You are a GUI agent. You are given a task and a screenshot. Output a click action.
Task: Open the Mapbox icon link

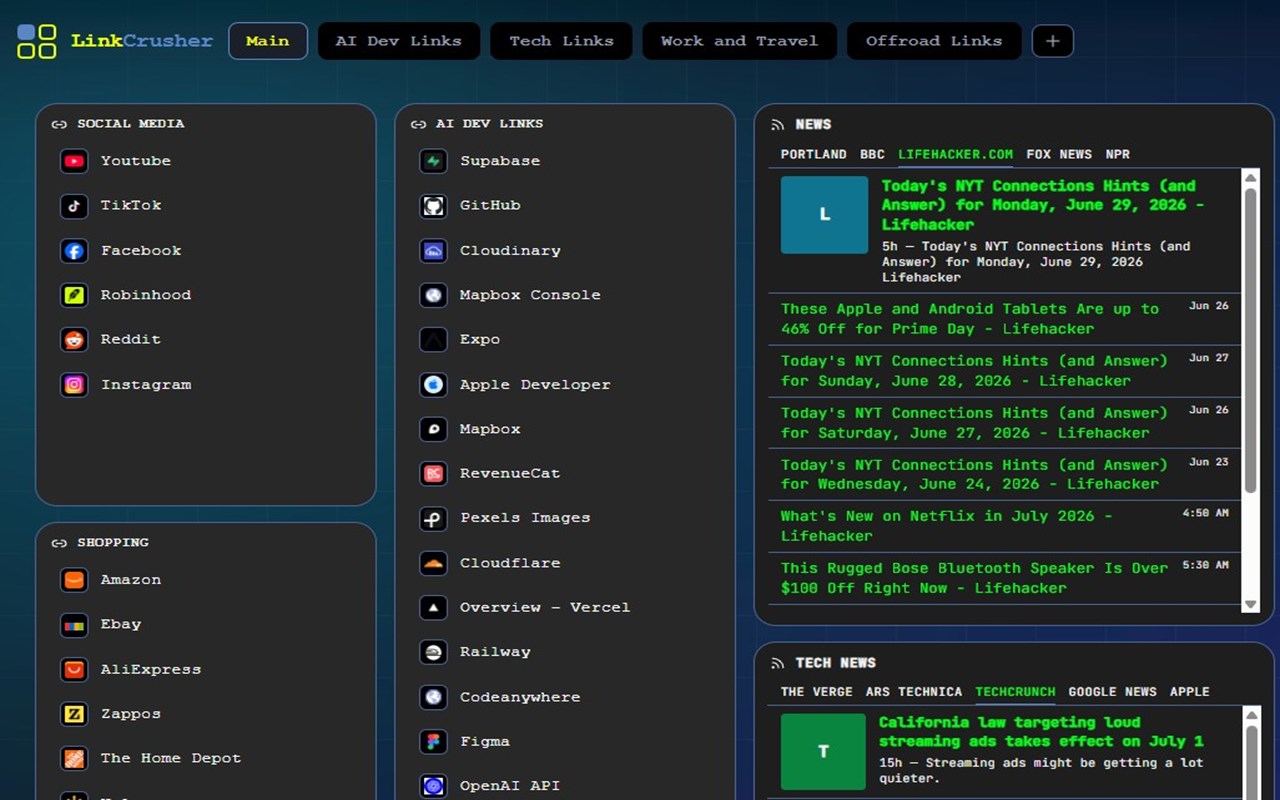[433, 429]
